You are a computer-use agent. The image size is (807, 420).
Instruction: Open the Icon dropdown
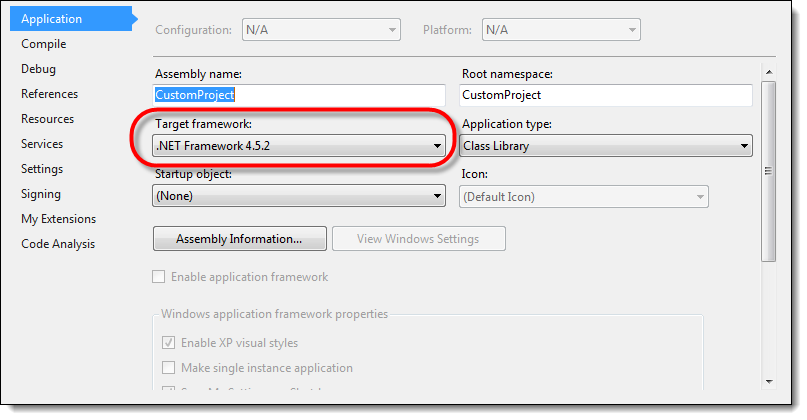(x=584, y=197)
